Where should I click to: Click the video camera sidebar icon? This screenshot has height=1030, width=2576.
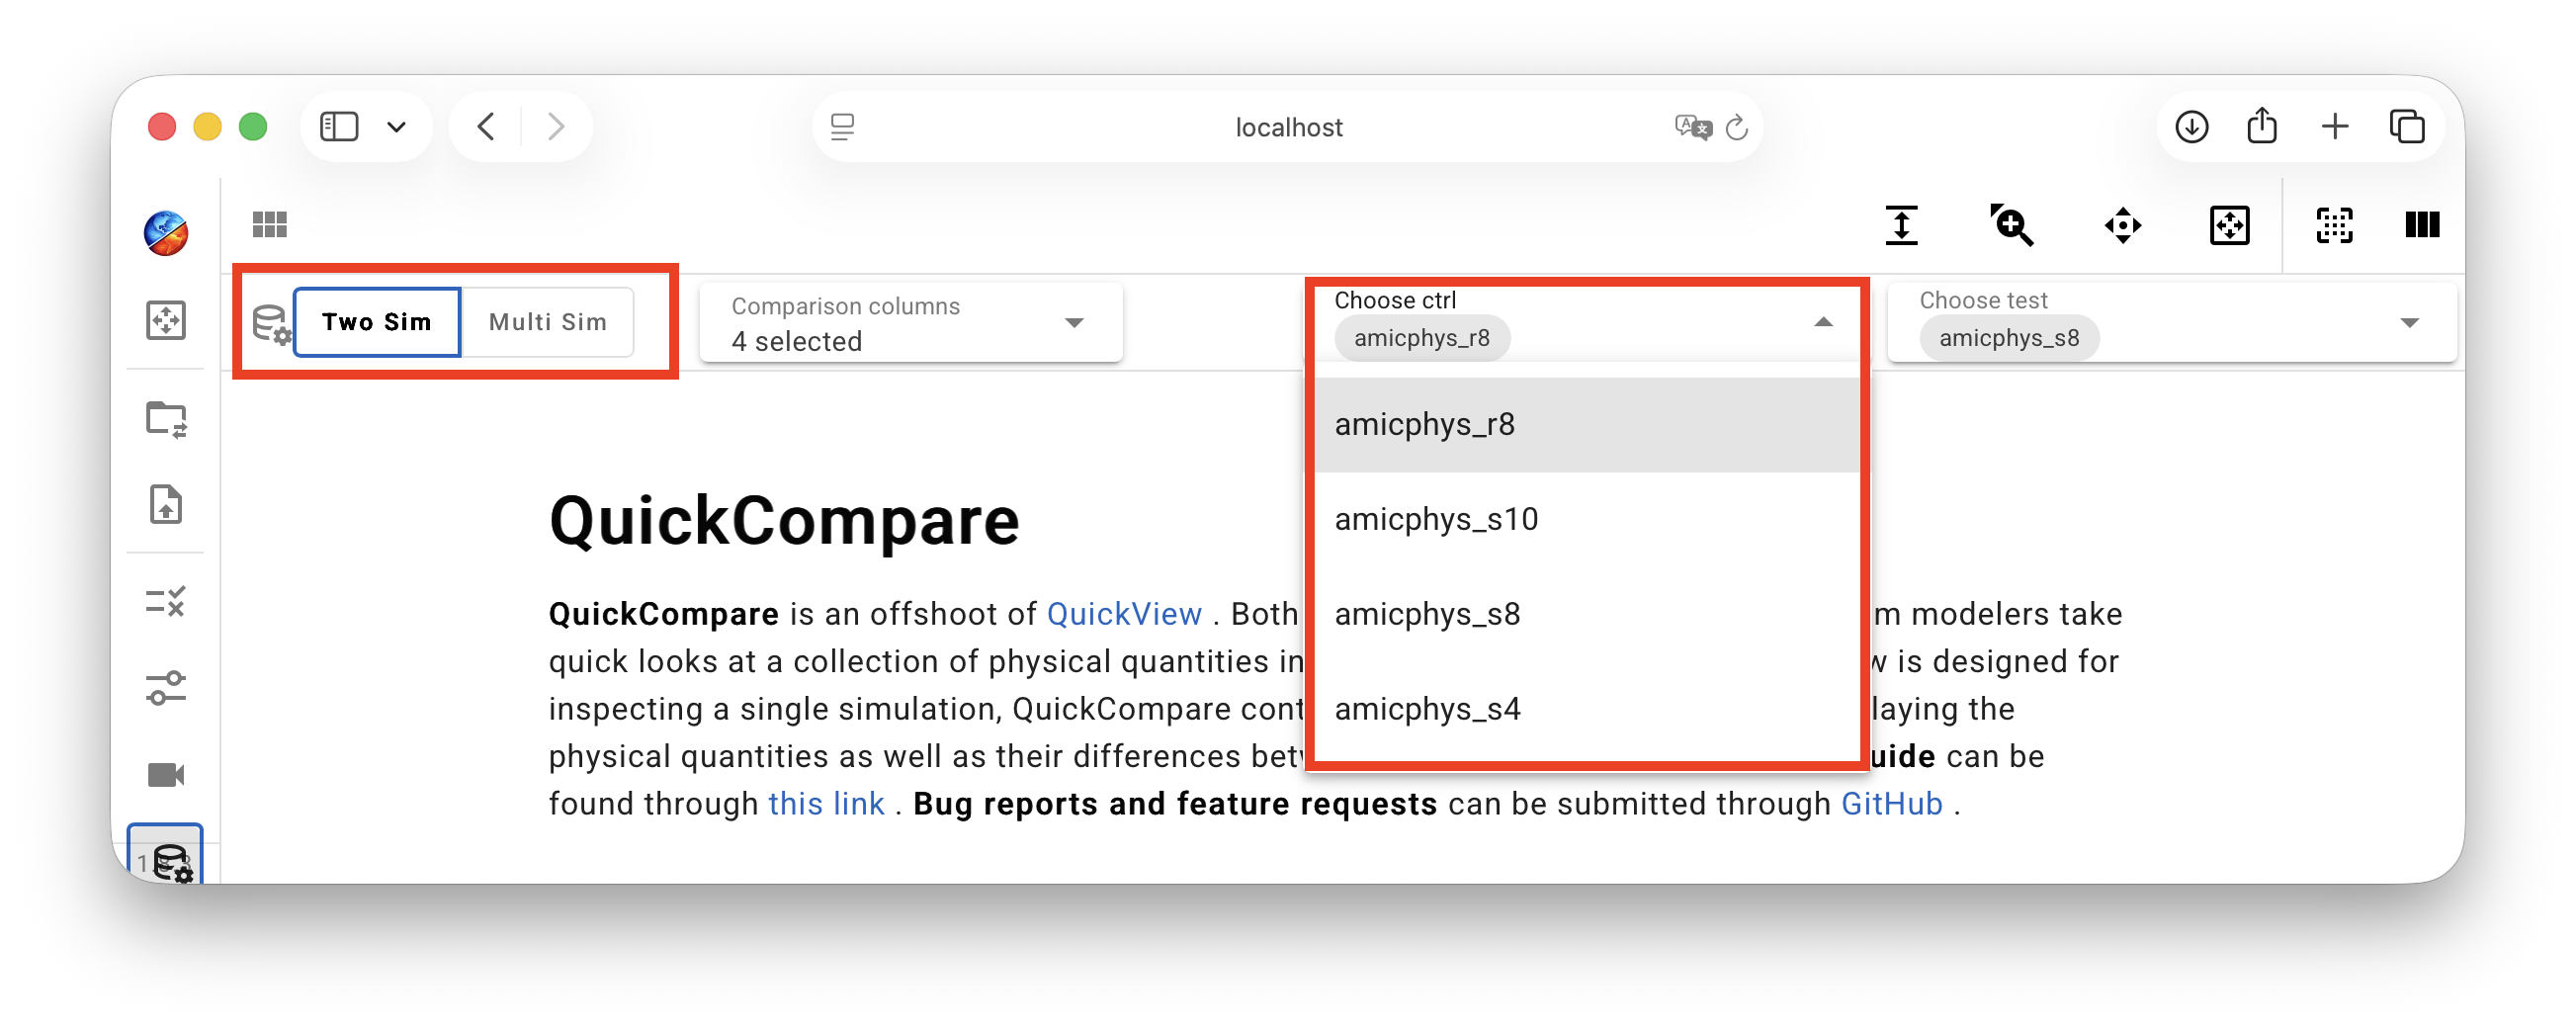pyautogui.click(x=166, y=775)
